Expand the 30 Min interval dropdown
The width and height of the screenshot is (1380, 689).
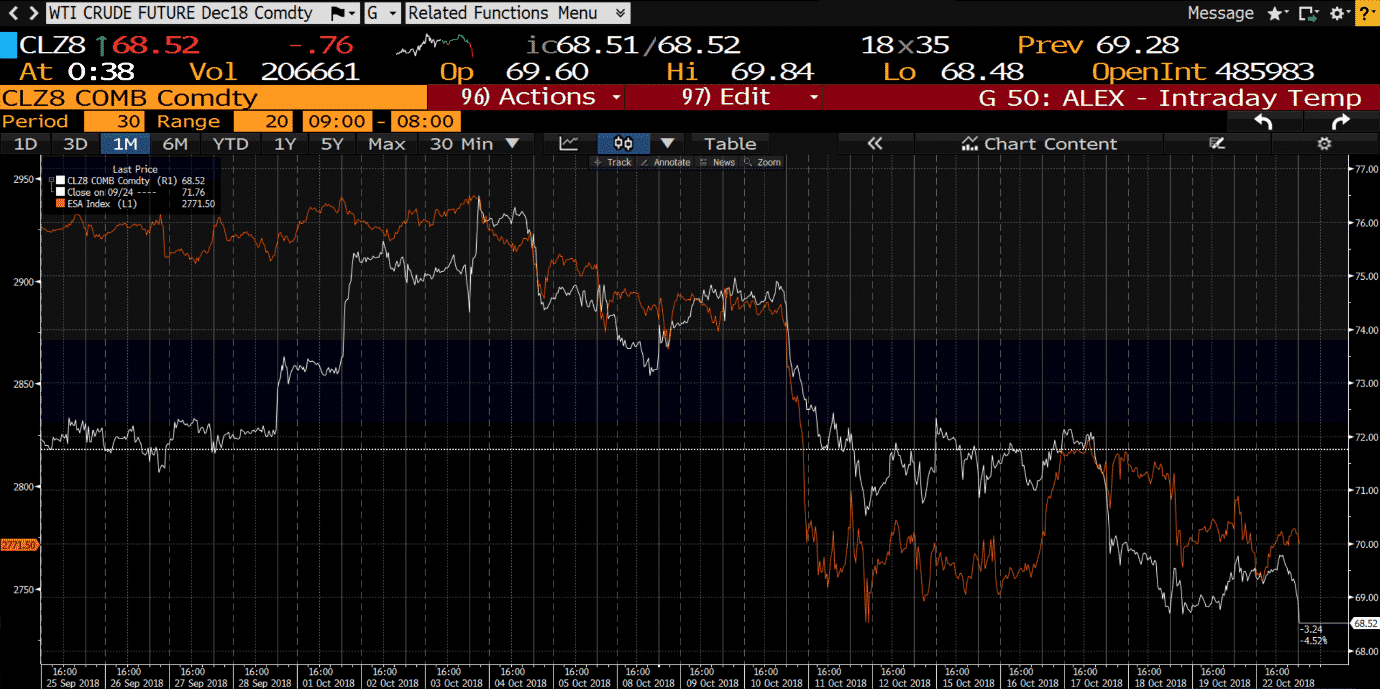coord(475,144)
